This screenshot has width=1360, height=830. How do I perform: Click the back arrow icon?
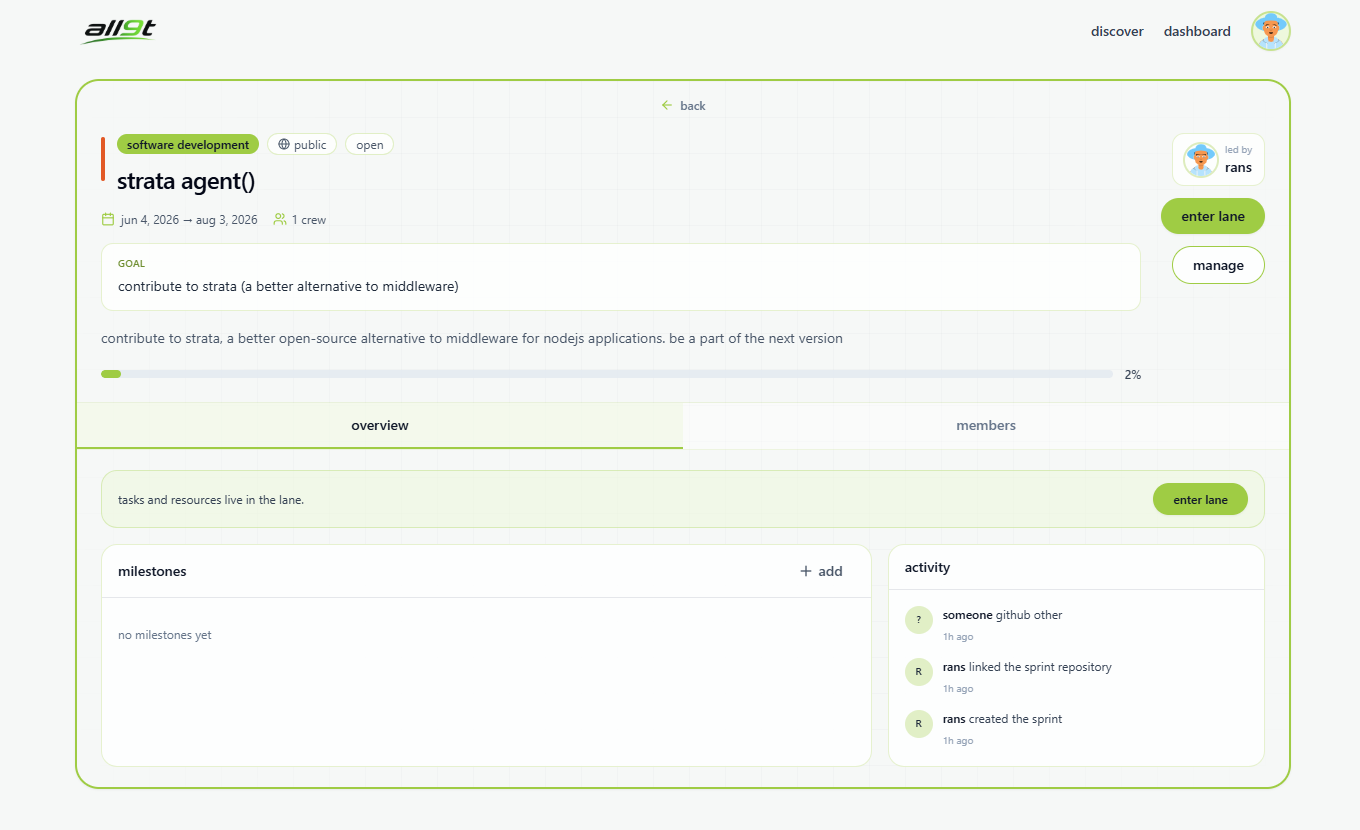pos(667,105)
